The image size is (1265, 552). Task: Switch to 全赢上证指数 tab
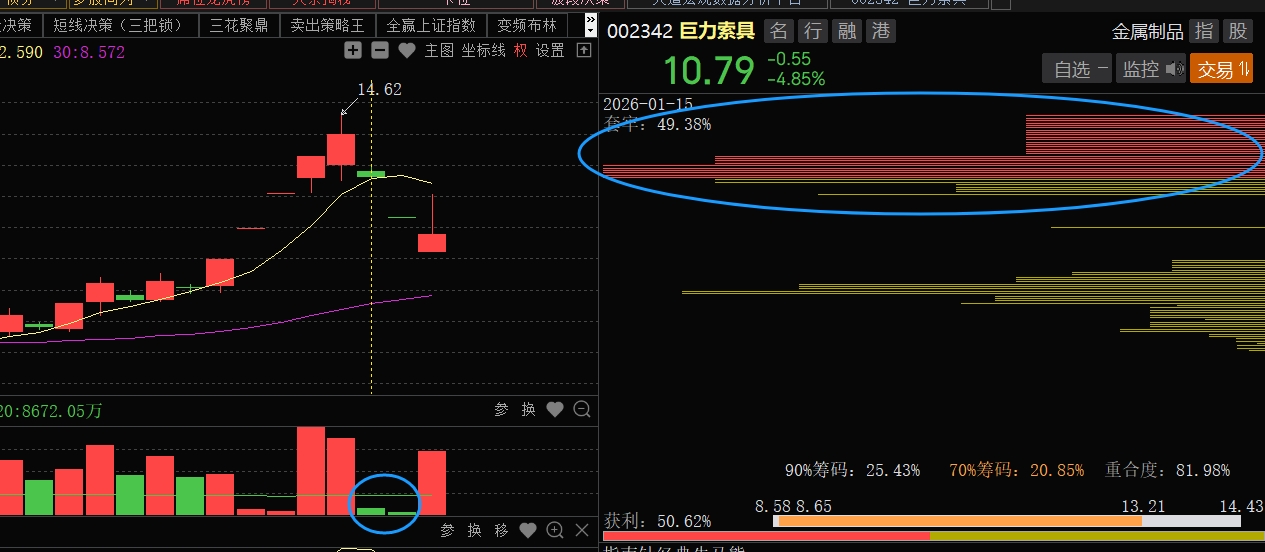431,25
